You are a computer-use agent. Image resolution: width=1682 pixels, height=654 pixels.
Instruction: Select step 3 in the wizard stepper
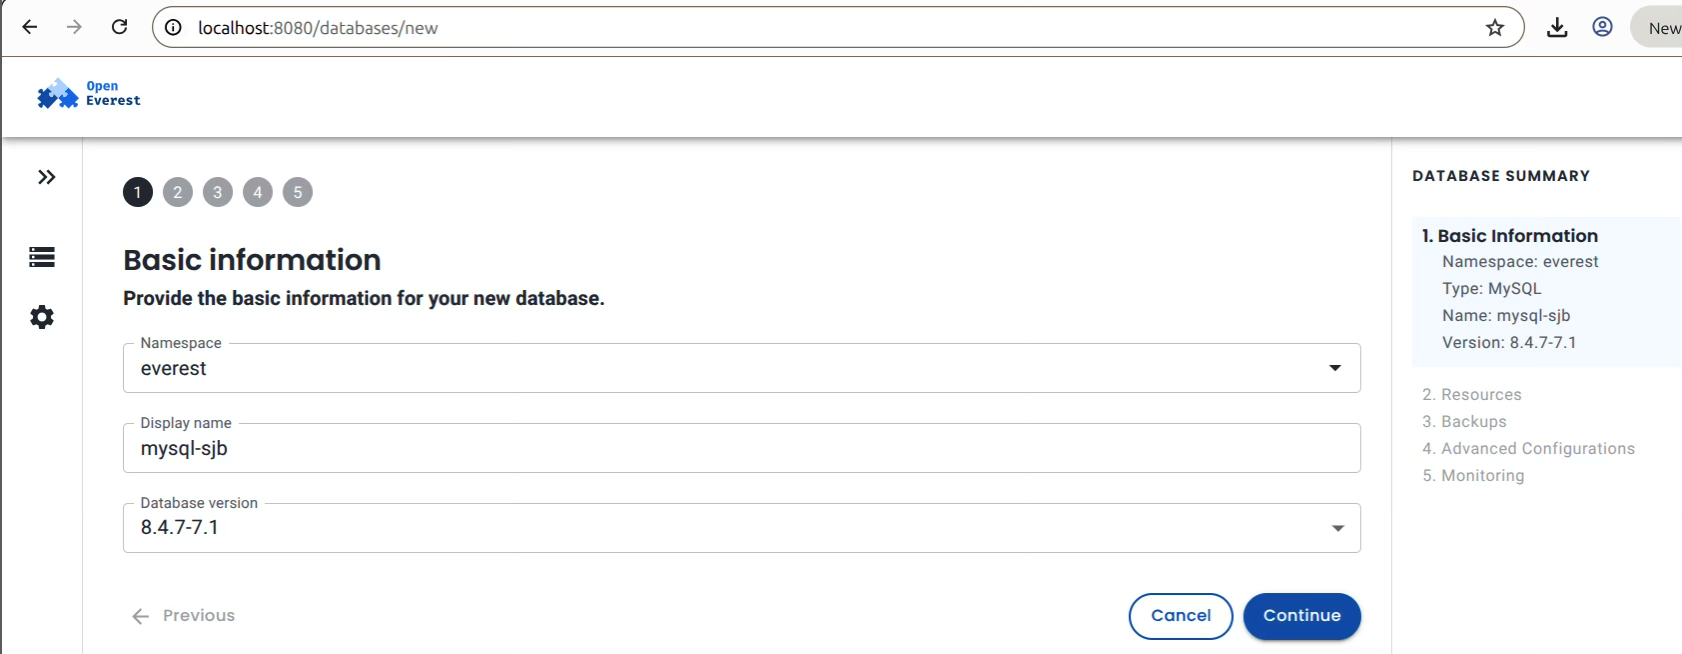point(217,192)
